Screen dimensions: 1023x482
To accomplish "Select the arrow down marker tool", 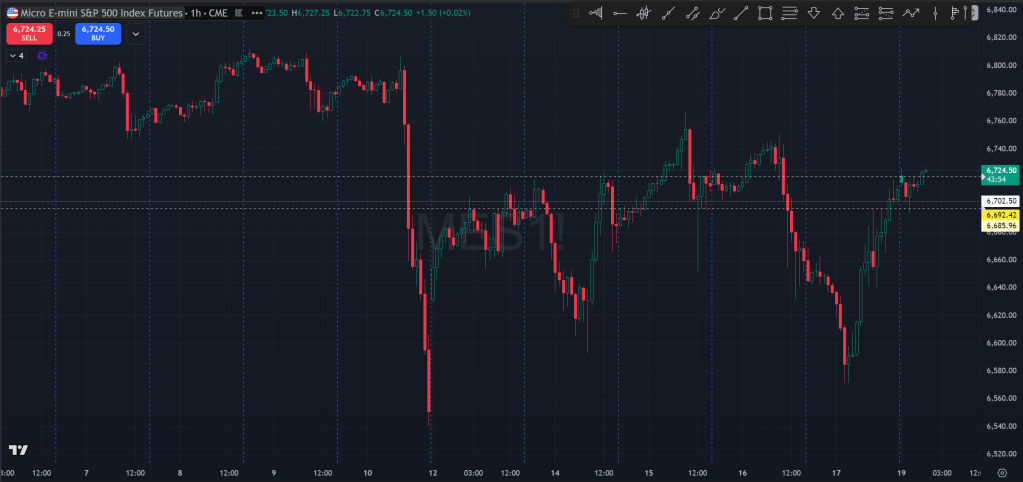I will pos(813,13).
